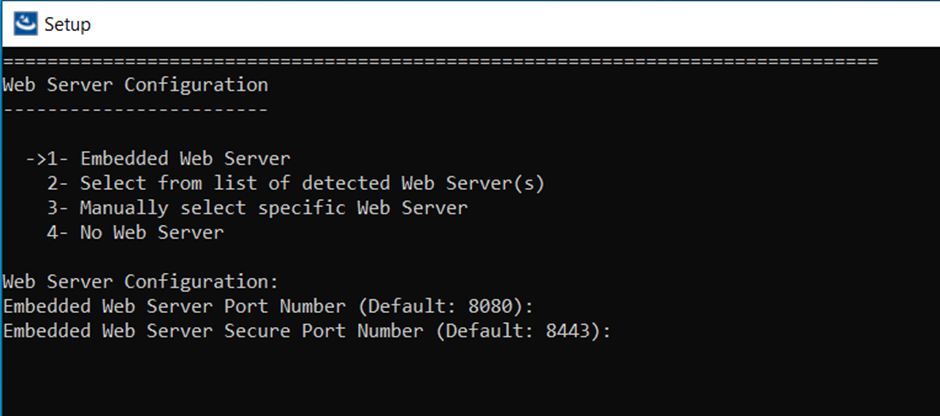Select the "No Web Server" option

(152, 233)
